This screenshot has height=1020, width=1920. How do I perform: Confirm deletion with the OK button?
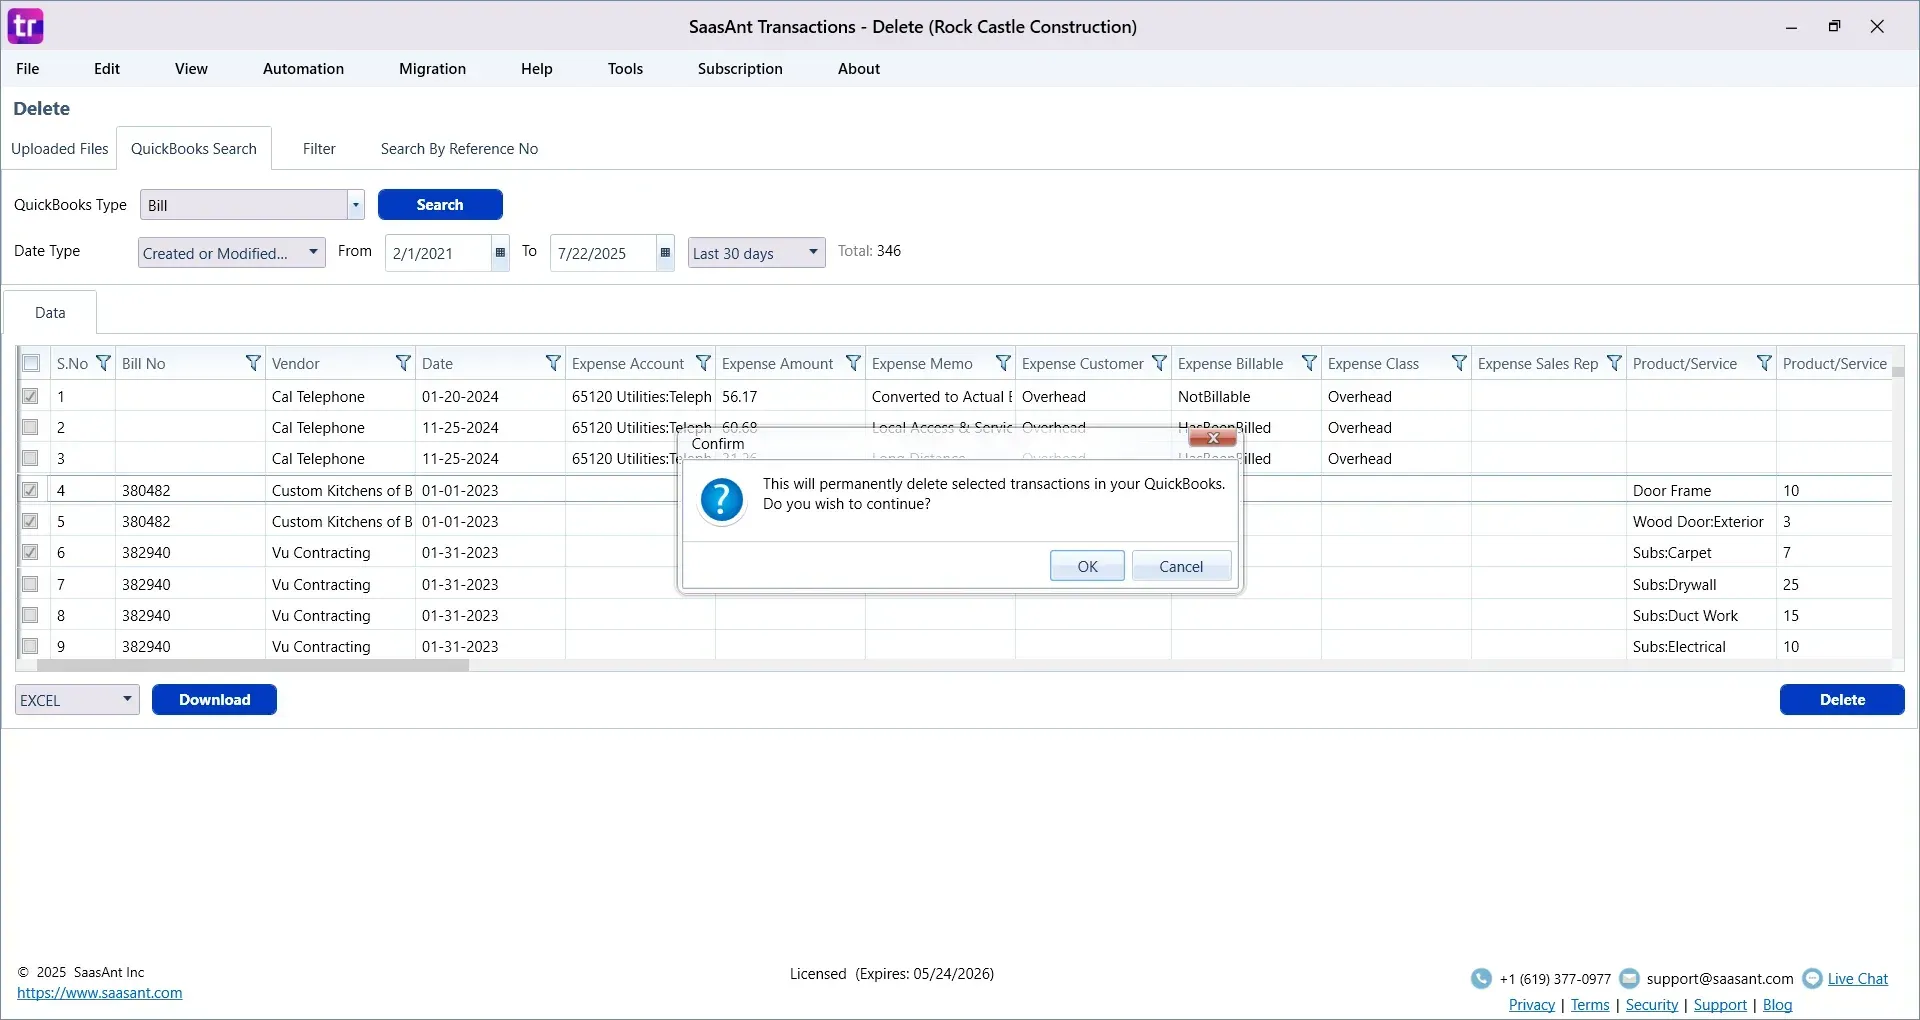coord(1087,567)
